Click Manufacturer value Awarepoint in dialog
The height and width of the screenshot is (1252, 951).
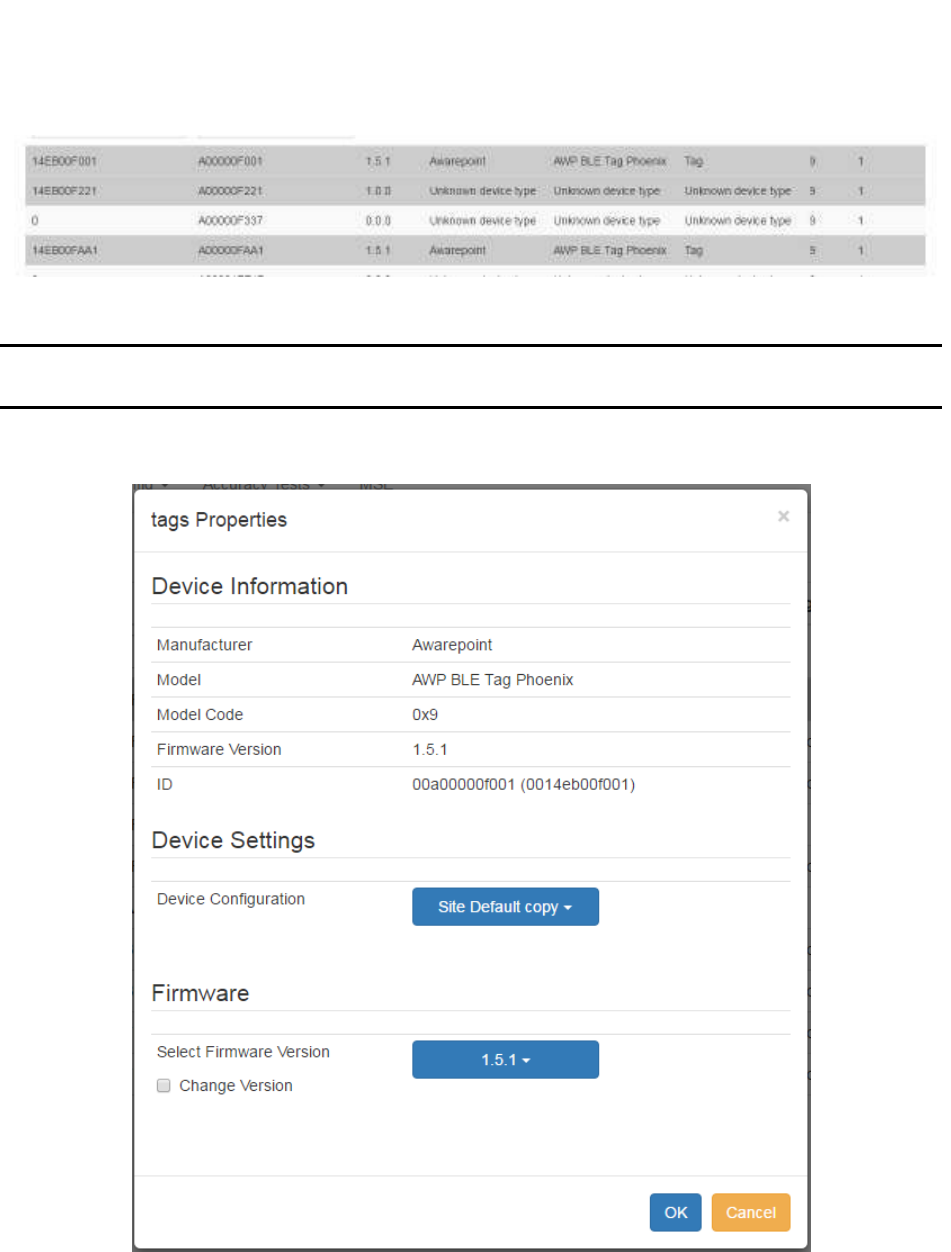click(x=451, y=645)
